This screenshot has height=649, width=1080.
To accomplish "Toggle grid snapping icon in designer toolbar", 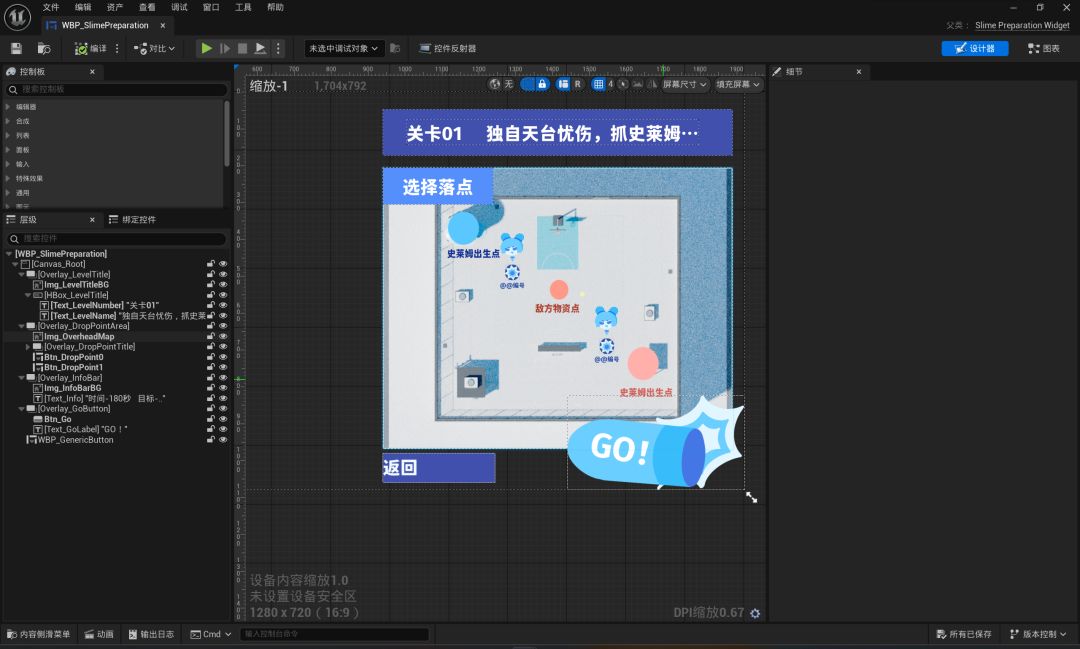I will 599,84.
